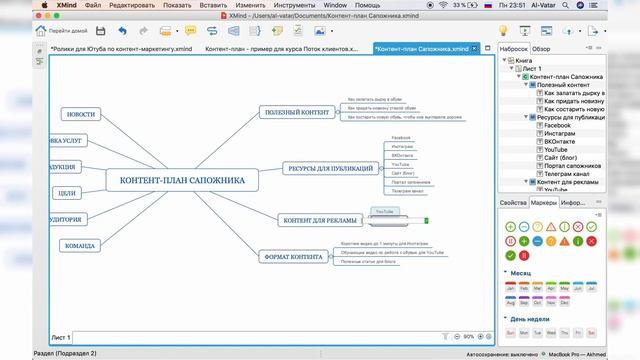Select the ЦЕЛИ topic node
The width and height of the screenshot is (640, 360).
point(67,193)
